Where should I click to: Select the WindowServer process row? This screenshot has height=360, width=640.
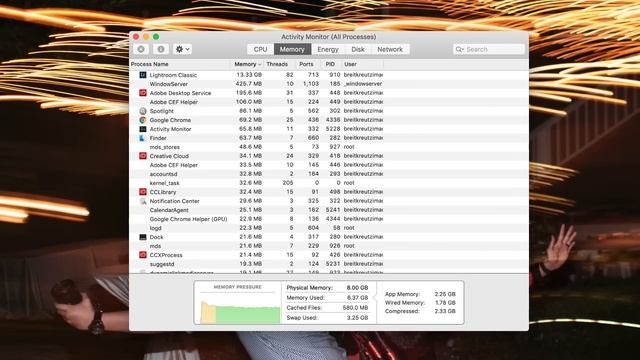(329, 84)
